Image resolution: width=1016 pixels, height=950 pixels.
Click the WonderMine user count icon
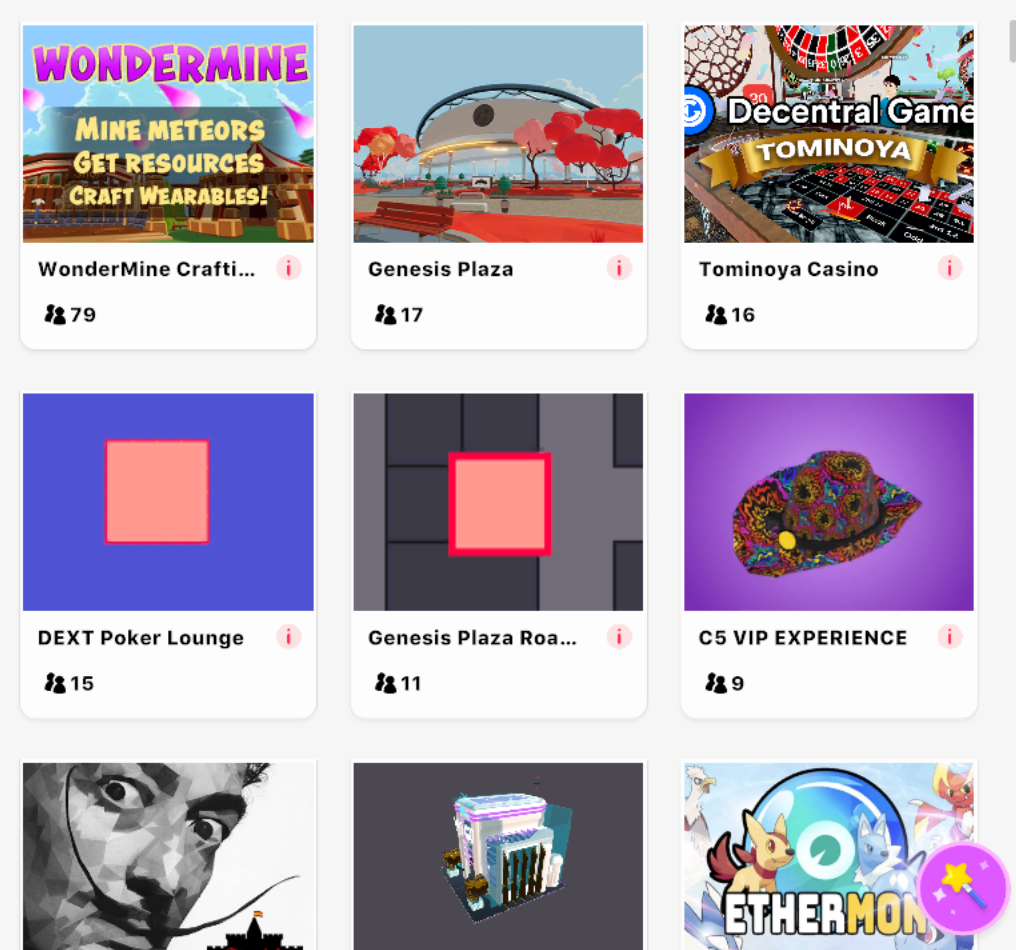55,314
